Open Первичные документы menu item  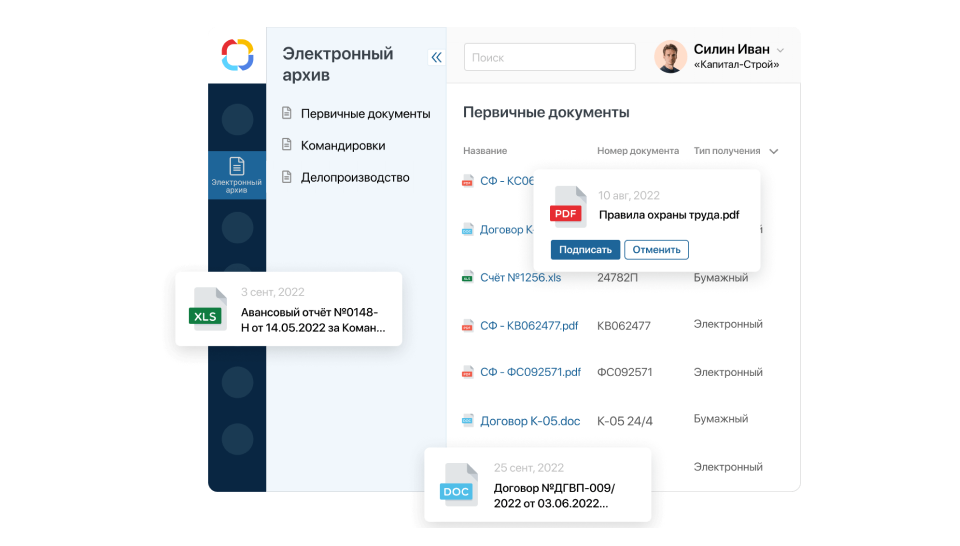[x=366, y=114]
